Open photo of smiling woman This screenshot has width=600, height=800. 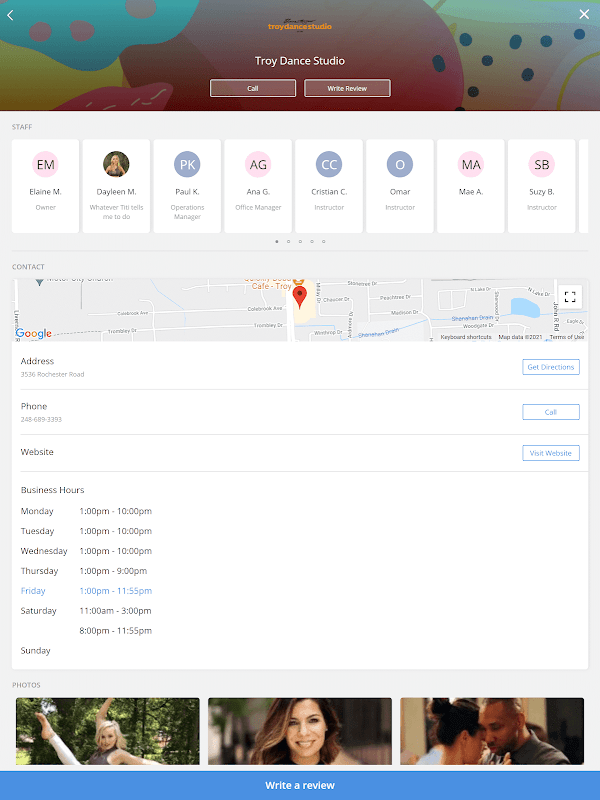(x=300, y=731)
